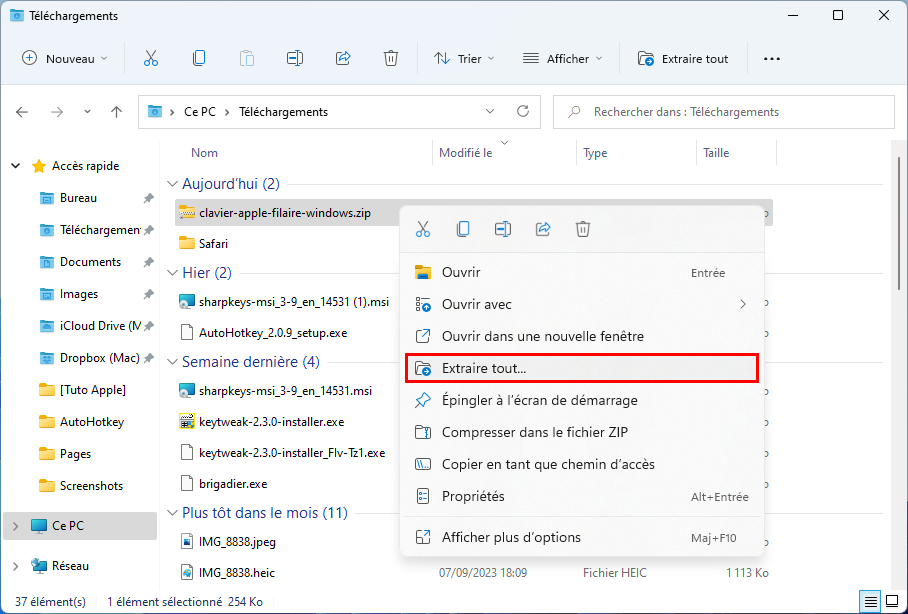908x614 pixels.
Task: Switch to details view icon in the status bar
Action: (870, 602)
